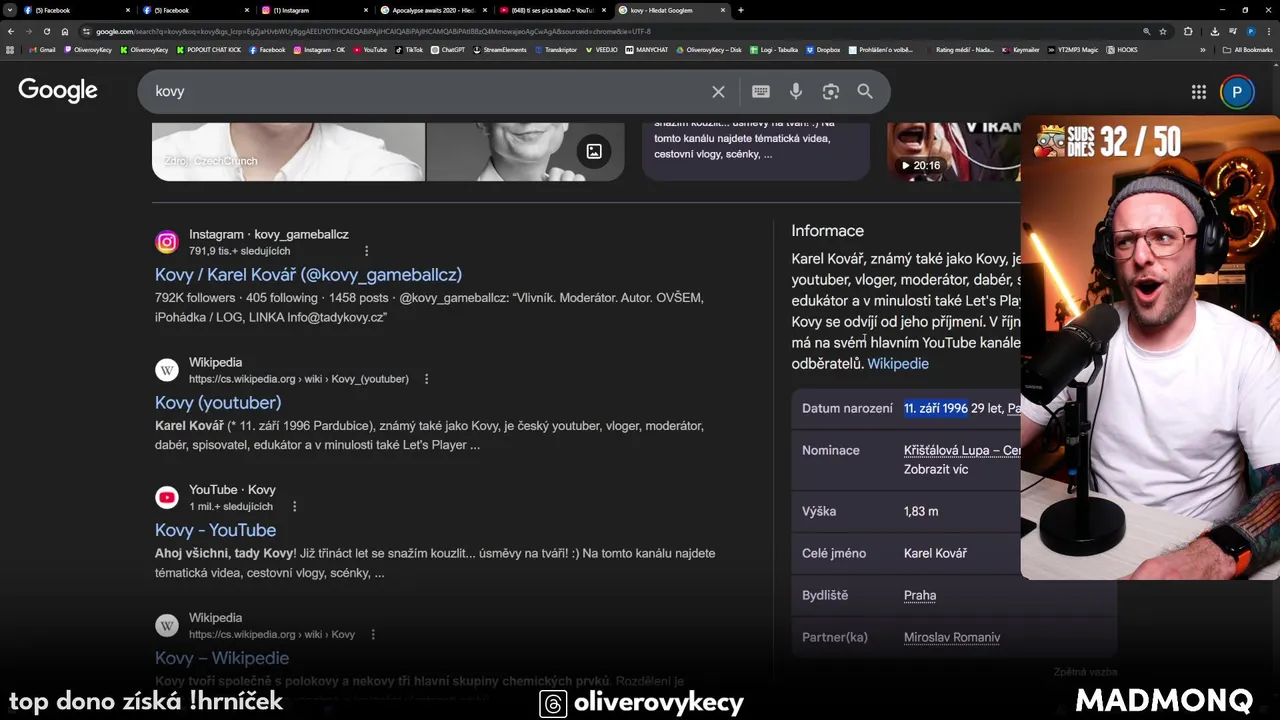Click the browser address bar URL
Screen dimensions: 1280x720
(372, 31)
